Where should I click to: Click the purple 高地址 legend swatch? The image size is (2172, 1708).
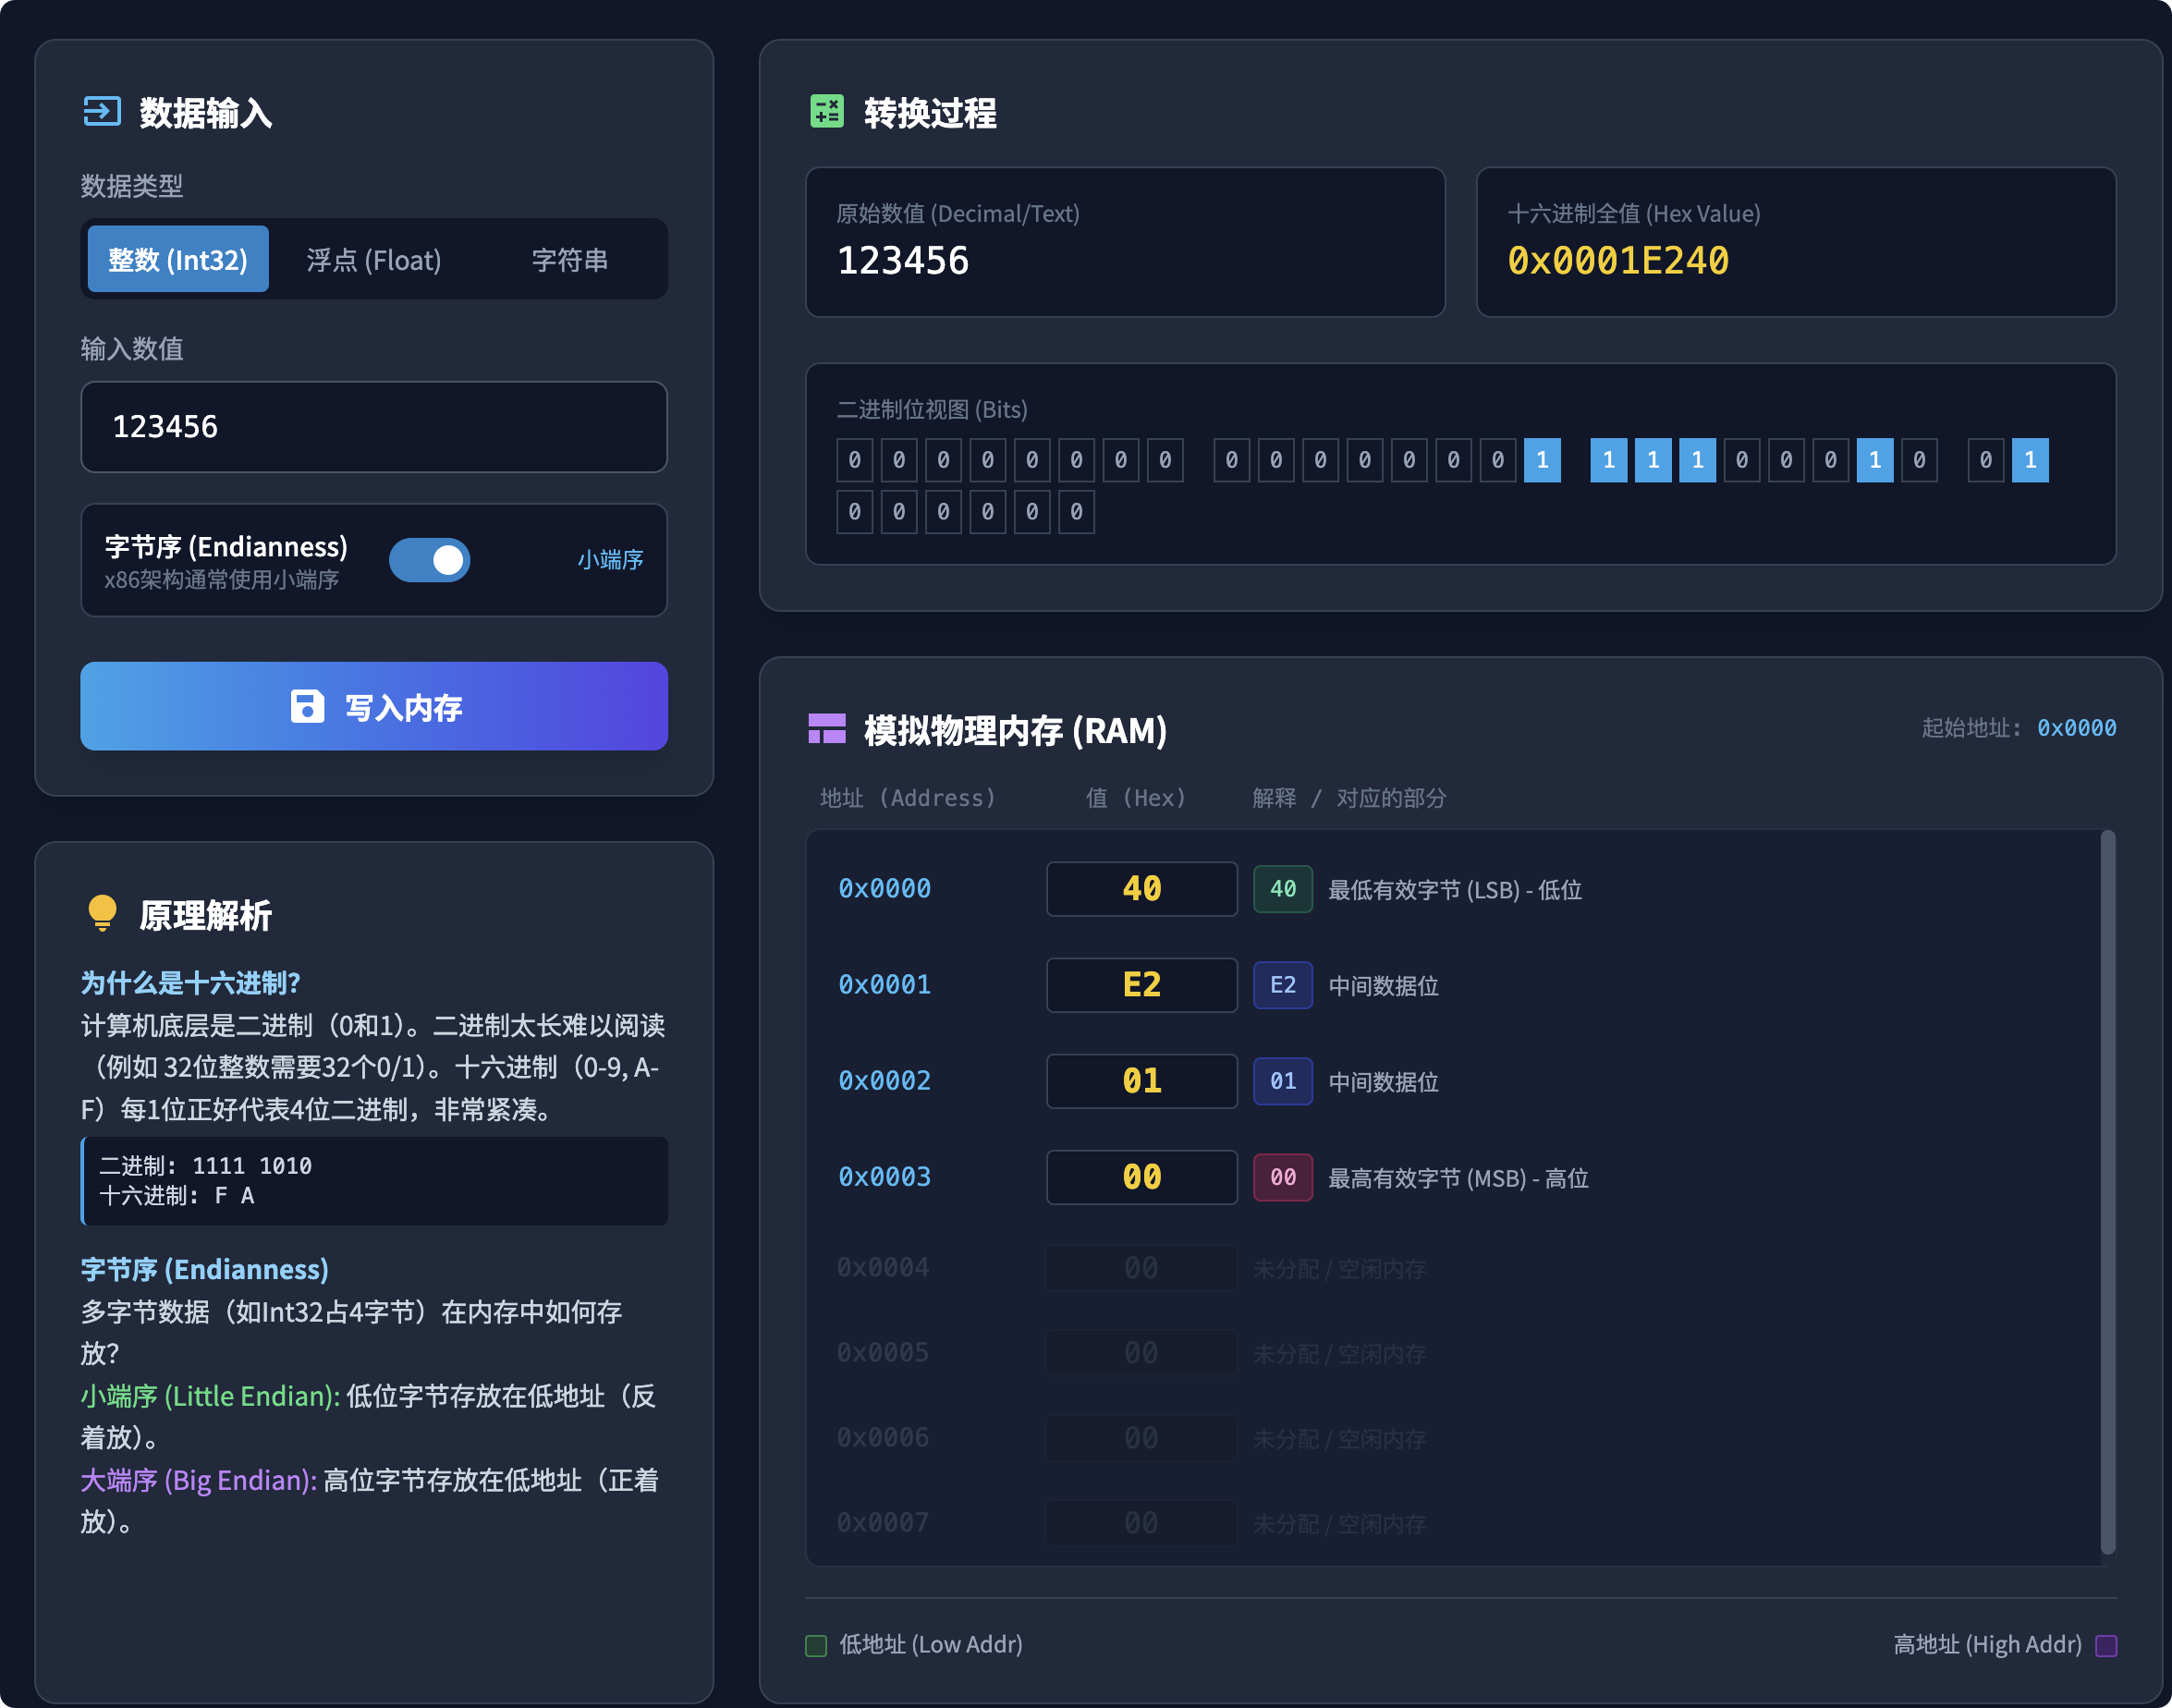point(2106,1645)
